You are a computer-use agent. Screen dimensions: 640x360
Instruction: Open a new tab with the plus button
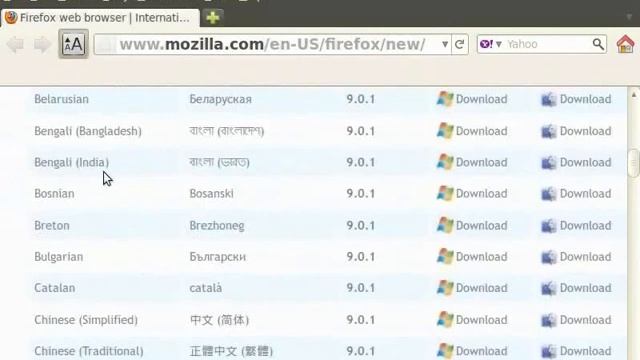tap(213, 18)
